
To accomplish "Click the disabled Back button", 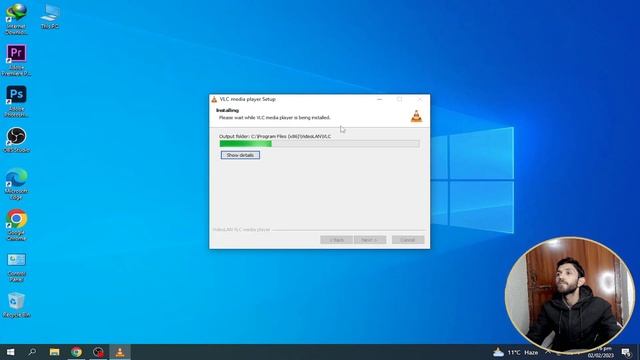I will [336, 240].
